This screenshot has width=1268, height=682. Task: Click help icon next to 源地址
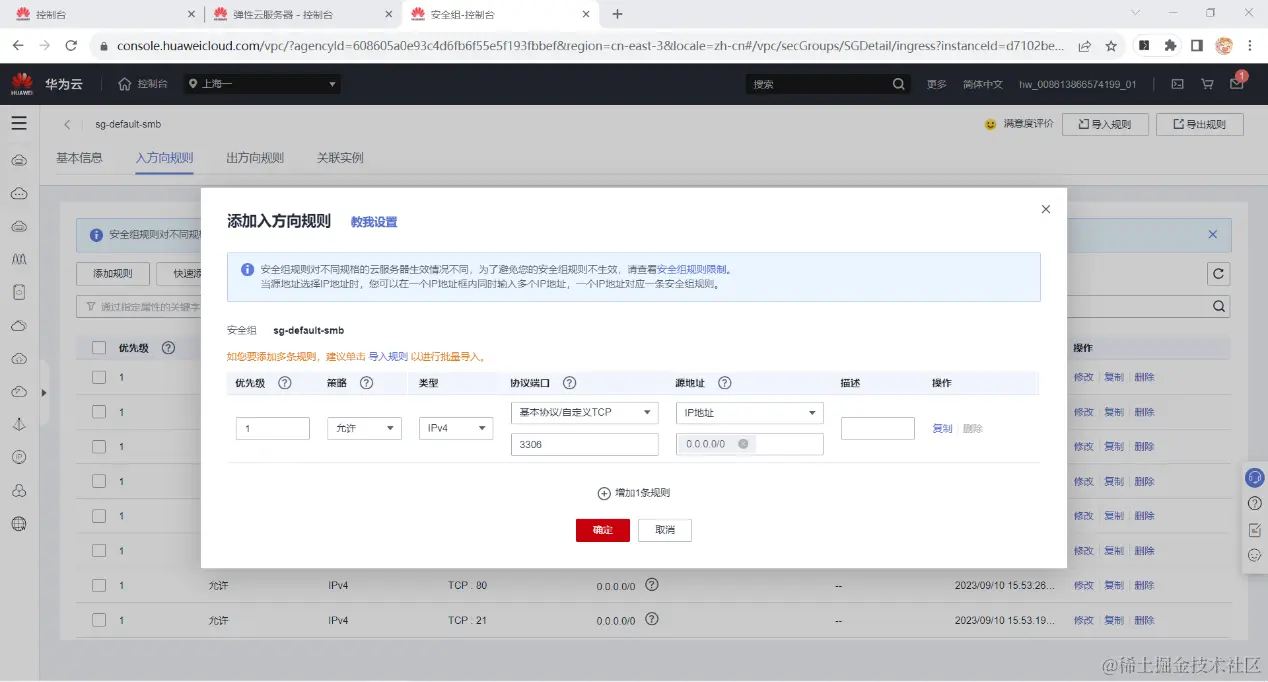[x=725, y=383]
